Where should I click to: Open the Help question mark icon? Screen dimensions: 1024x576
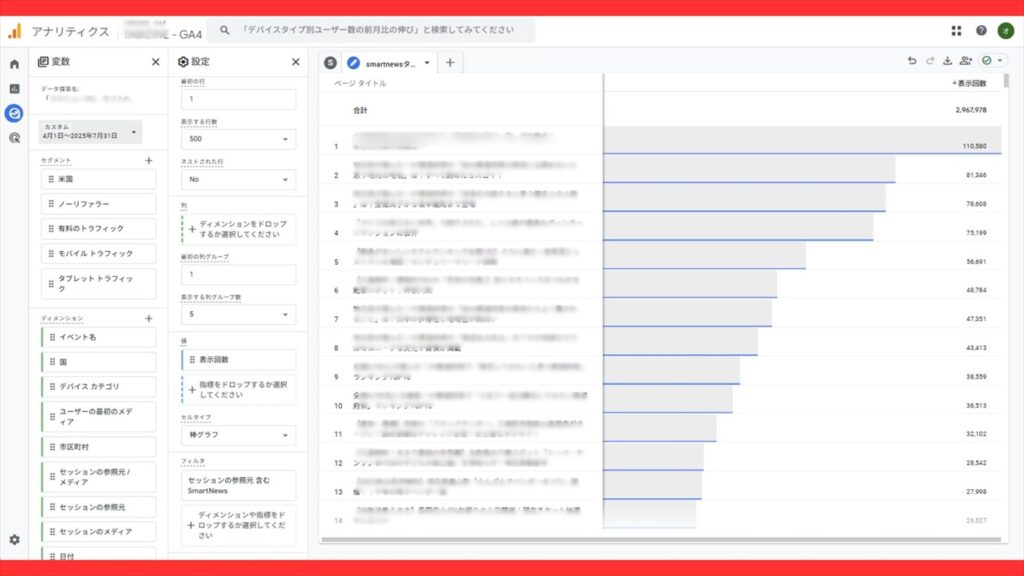(x=981, y=31)
